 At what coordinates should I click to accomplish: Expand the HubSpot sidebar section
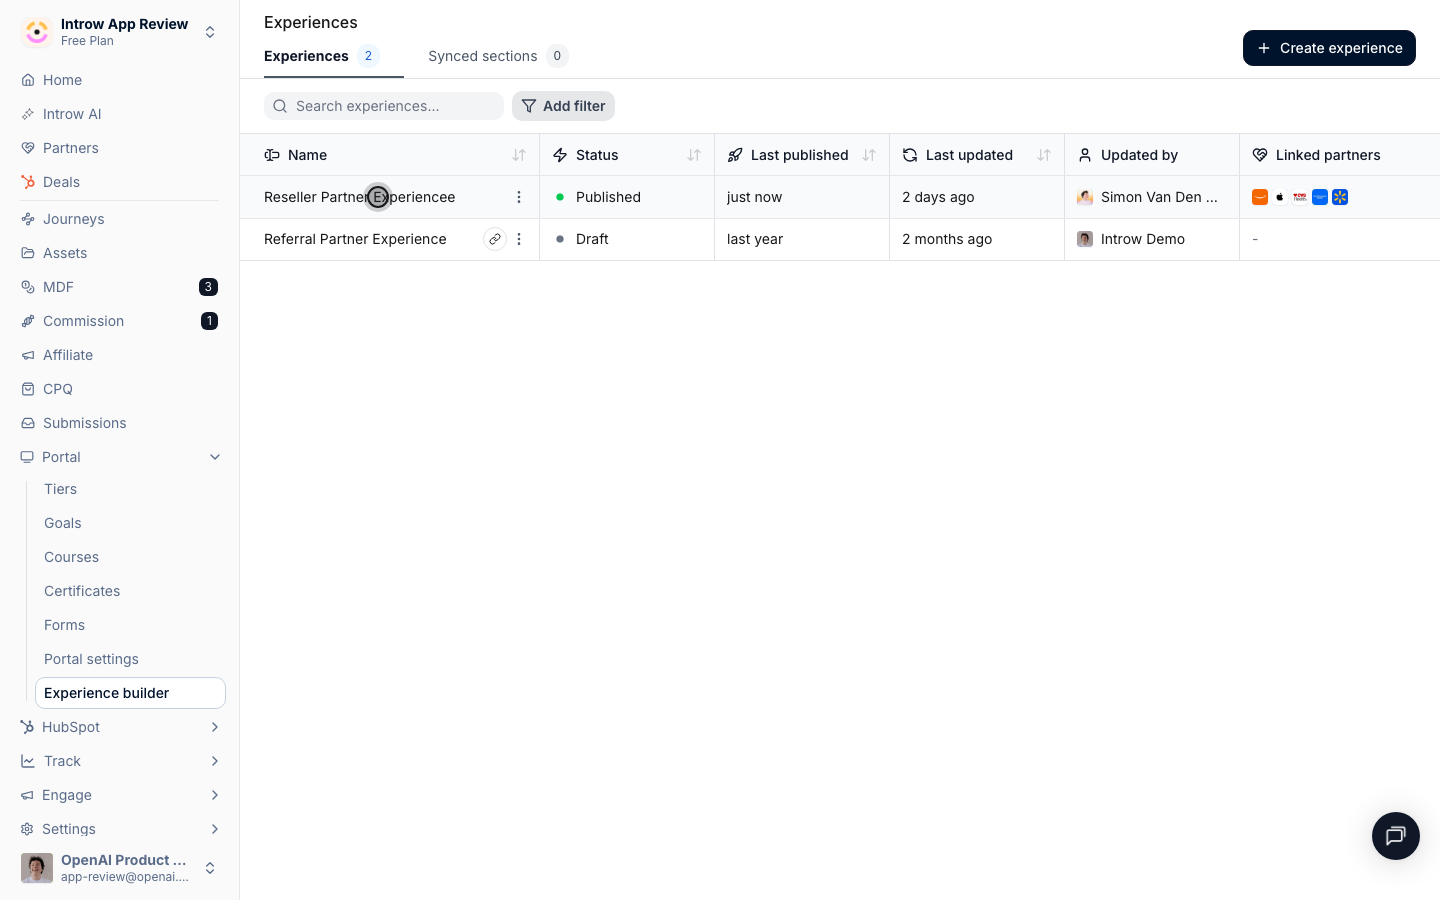click(215, 727)
